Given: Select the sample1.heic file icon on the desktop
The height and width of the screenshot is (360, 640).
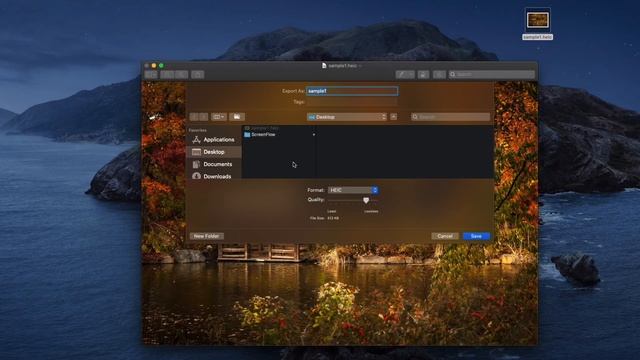Looking at the screenshot, I should pyautogui.click(x=537, y=20).
